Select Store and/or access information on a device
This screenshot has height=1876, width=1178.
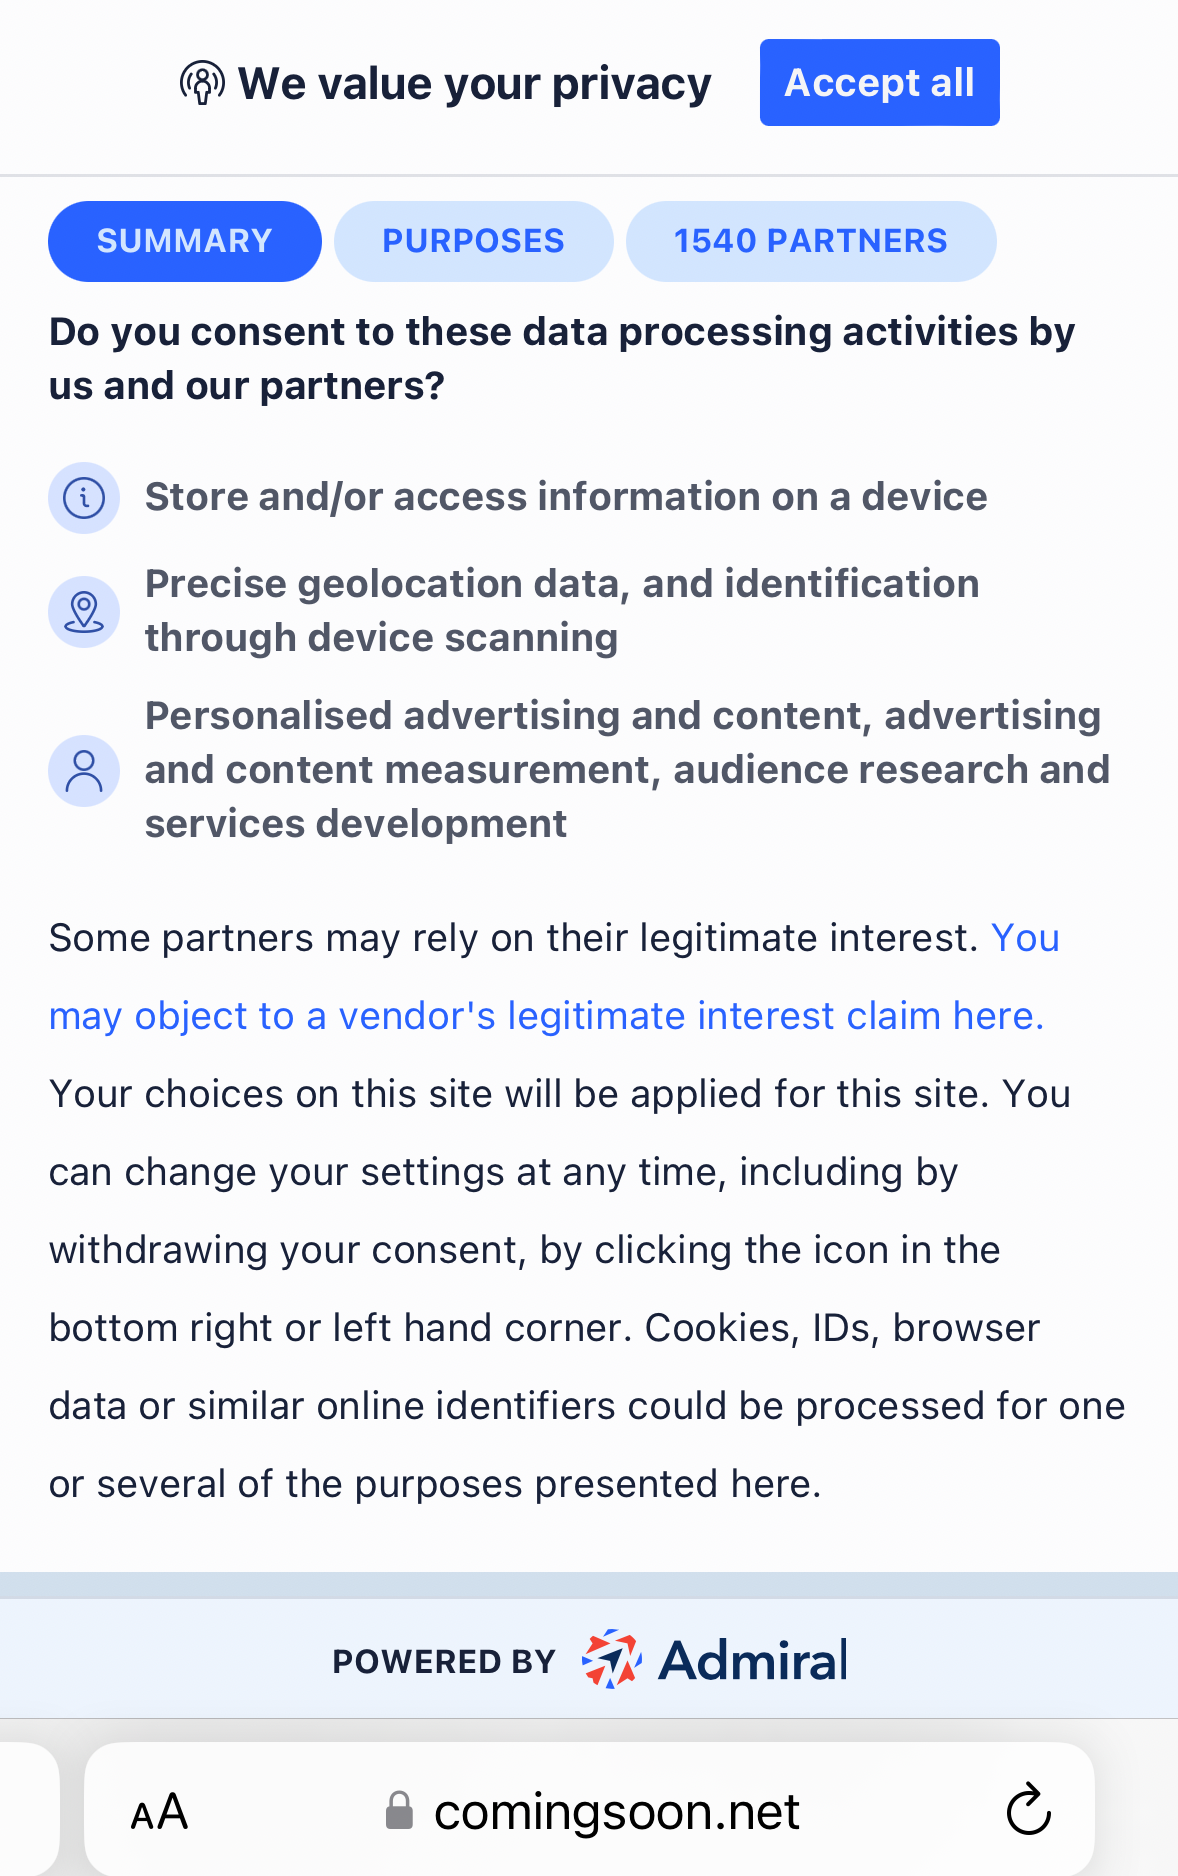click(566, 497)
